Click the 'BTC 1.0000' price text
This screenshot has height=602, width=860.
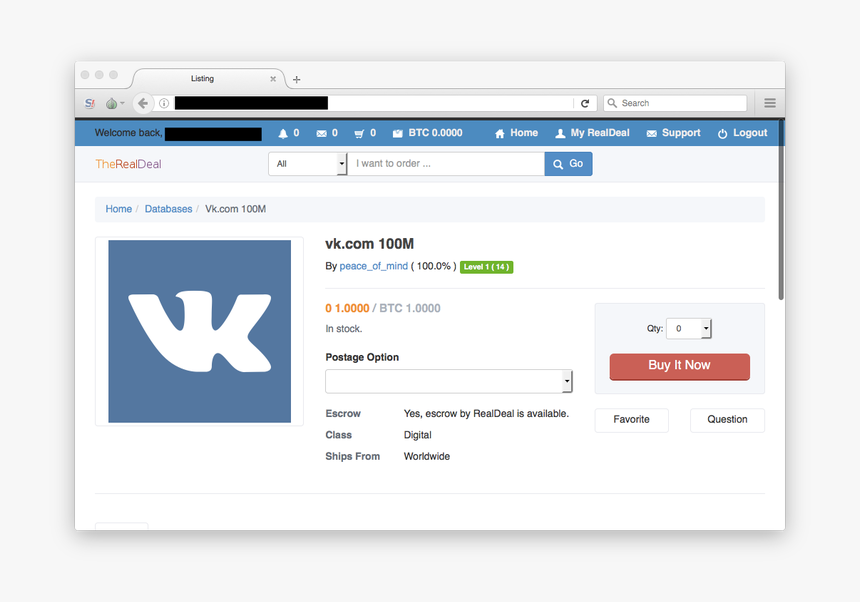pos(410,309)
